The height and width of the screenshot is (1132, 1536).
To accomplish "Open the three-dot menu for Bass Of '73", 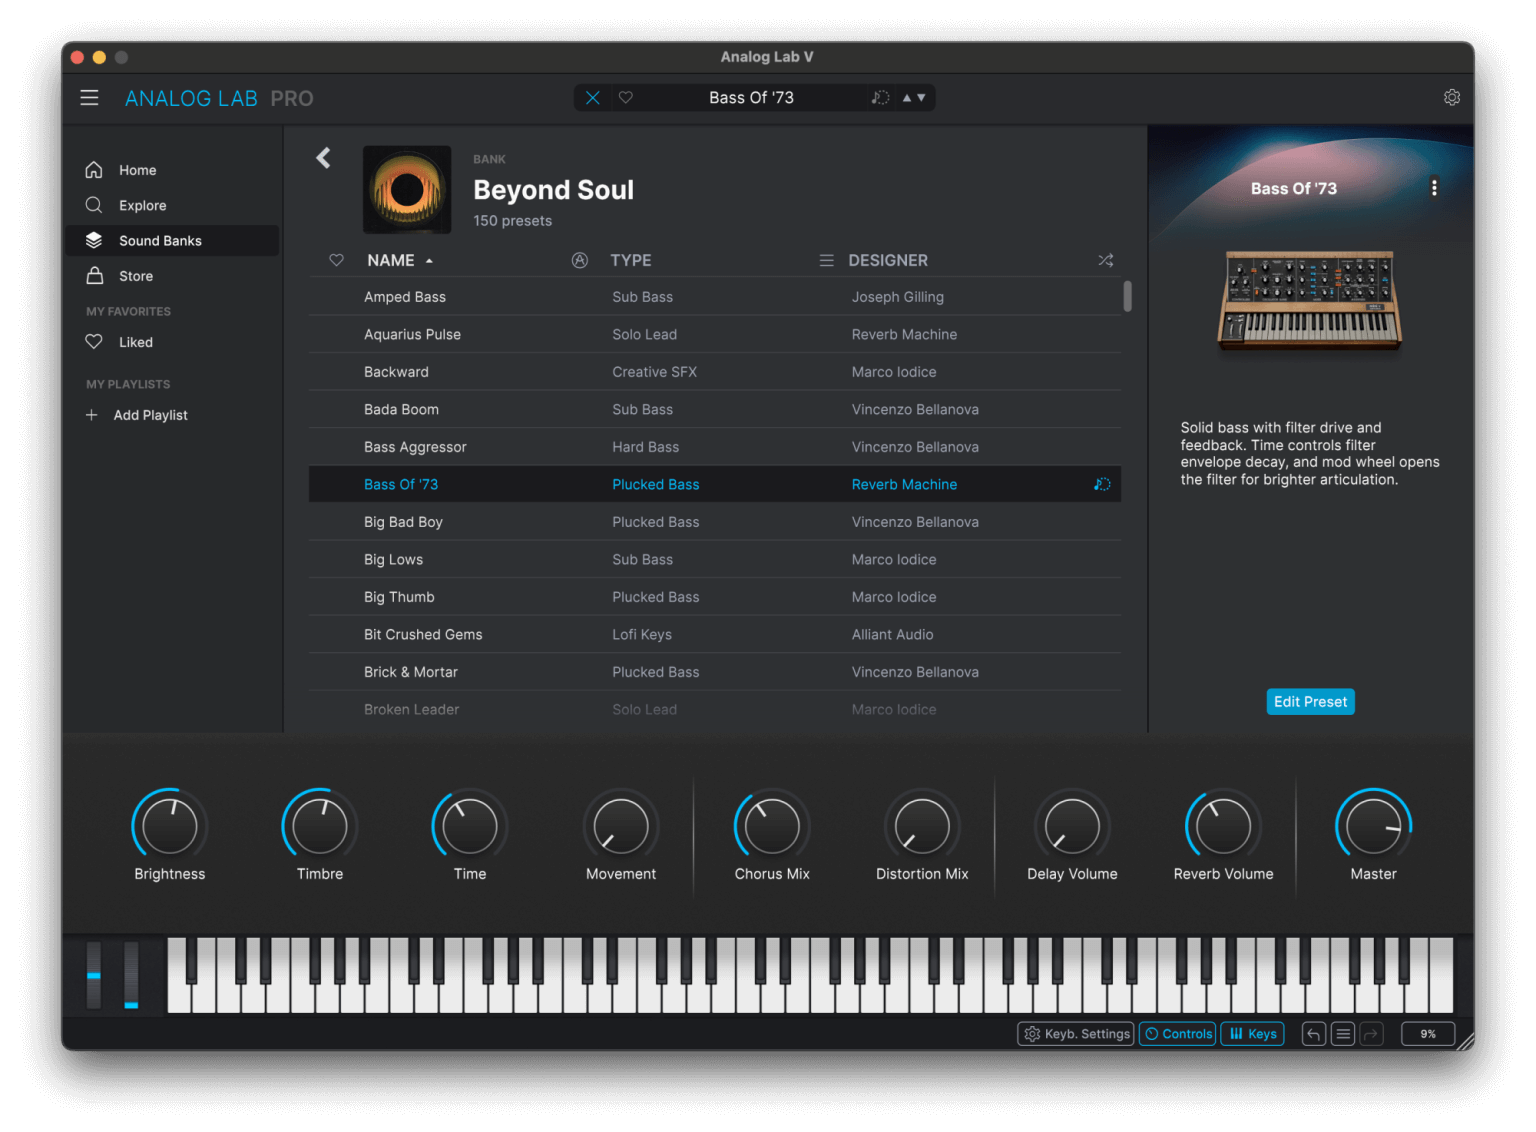I will coord(1434,188).
